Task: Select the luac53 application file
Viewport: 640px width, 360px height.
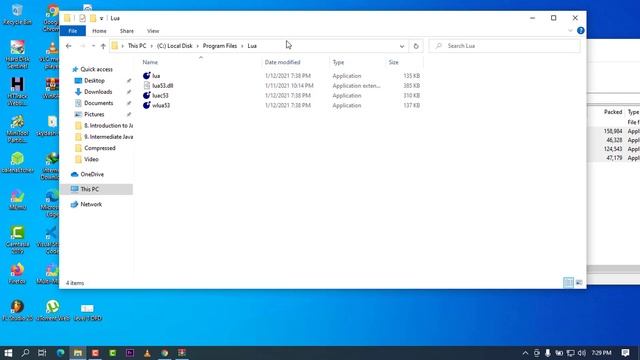Action: pyautogui.click(x=160, y=96)
